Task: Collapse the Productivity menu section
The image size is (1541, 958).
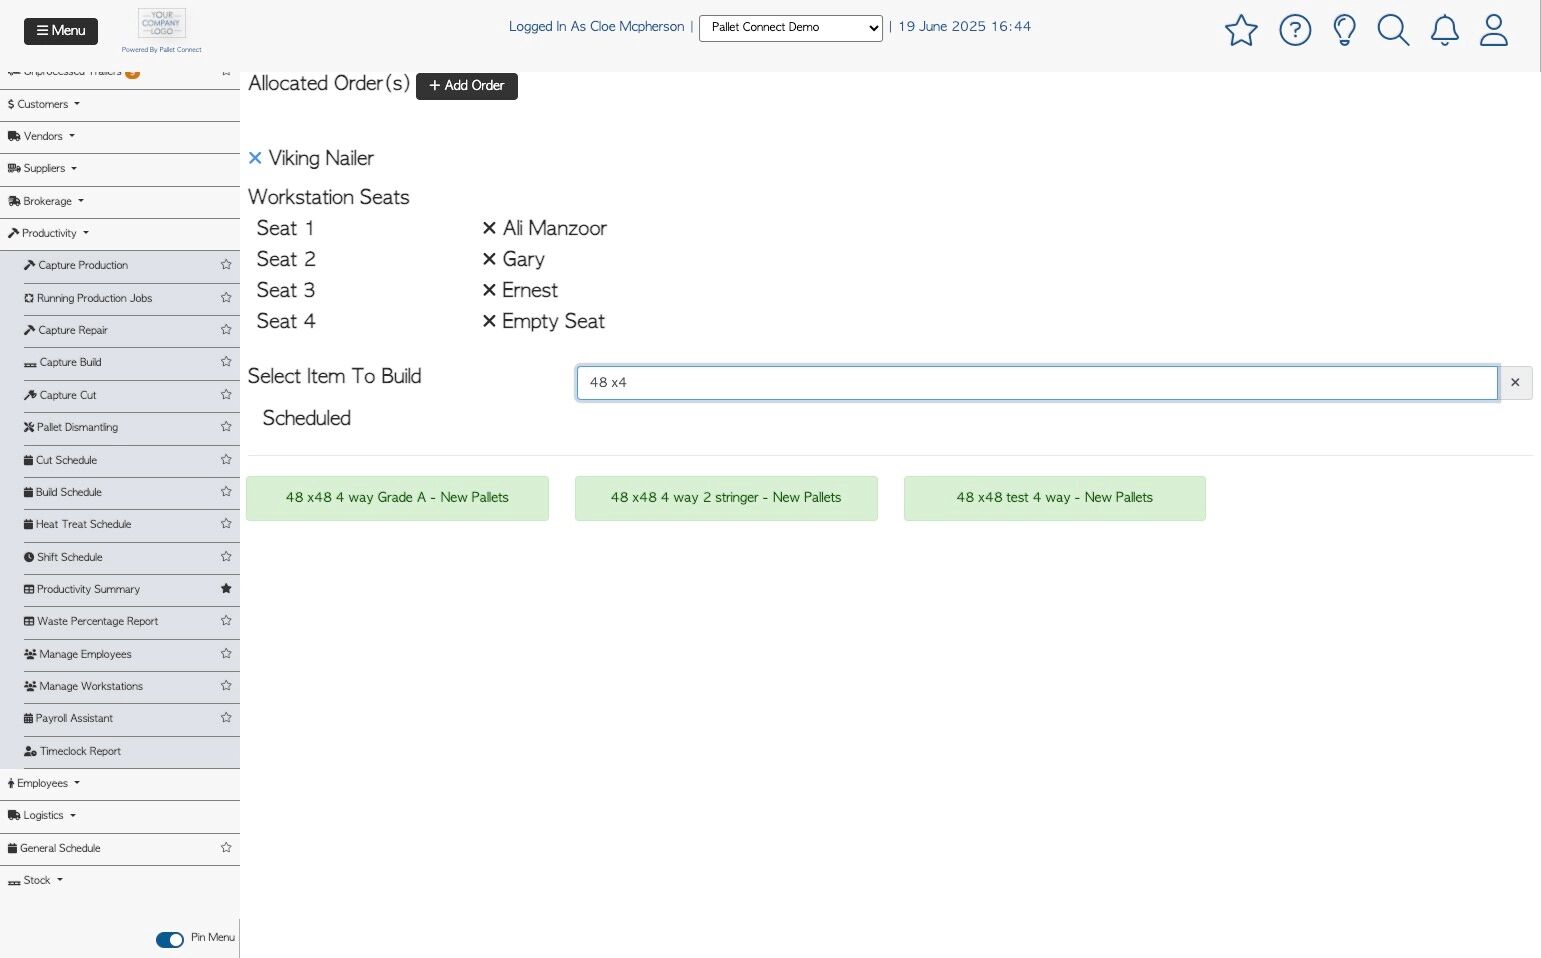Action: pos(48,233)
